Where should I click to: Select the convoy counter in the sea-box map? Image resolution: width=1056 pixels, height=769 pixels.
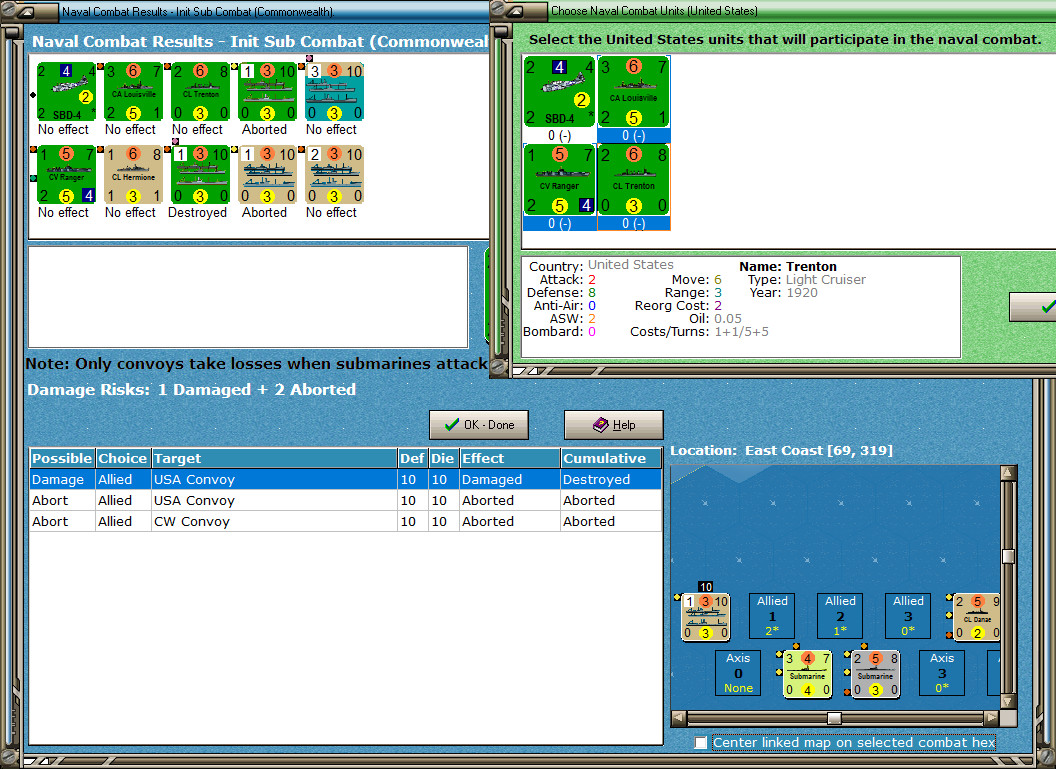pos(705,616)
